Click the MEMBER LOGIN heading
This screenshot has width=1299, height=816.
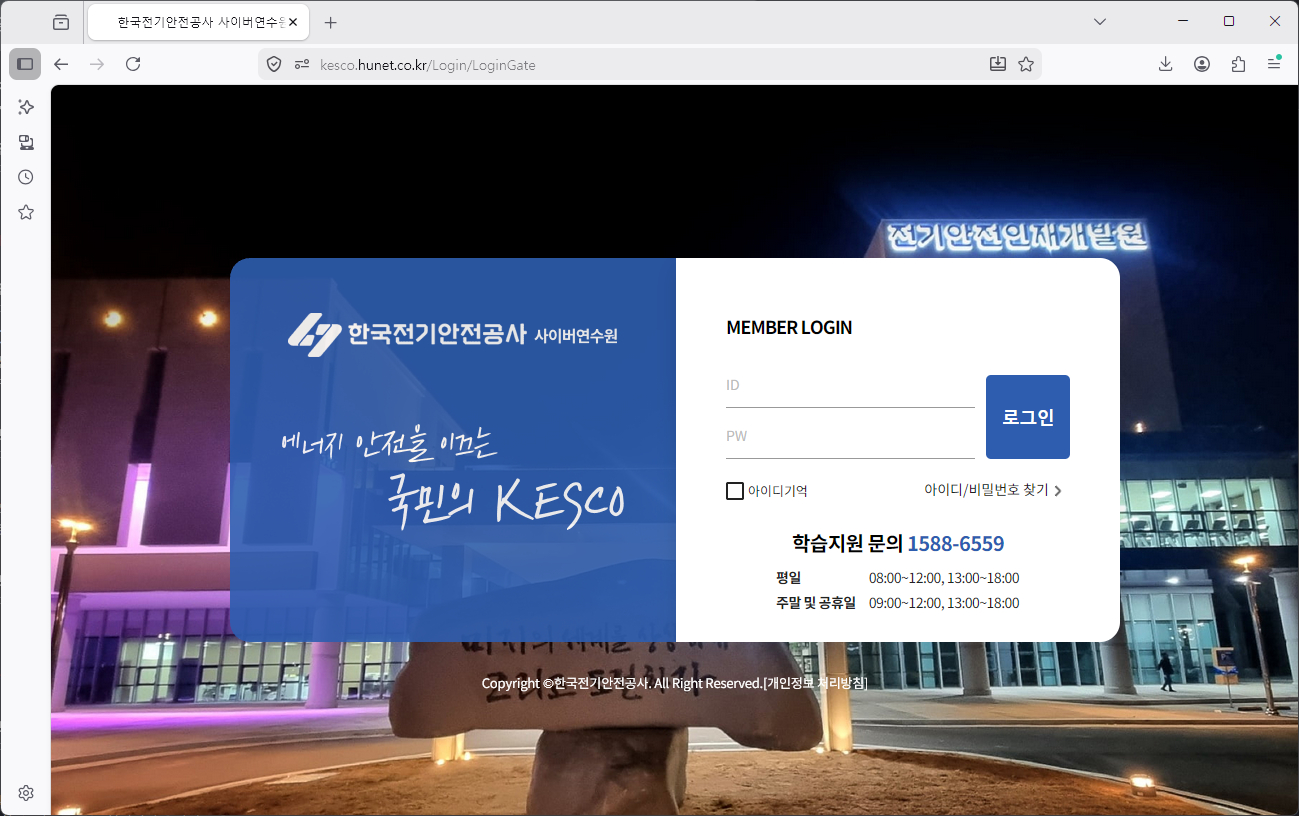(789, 328)
